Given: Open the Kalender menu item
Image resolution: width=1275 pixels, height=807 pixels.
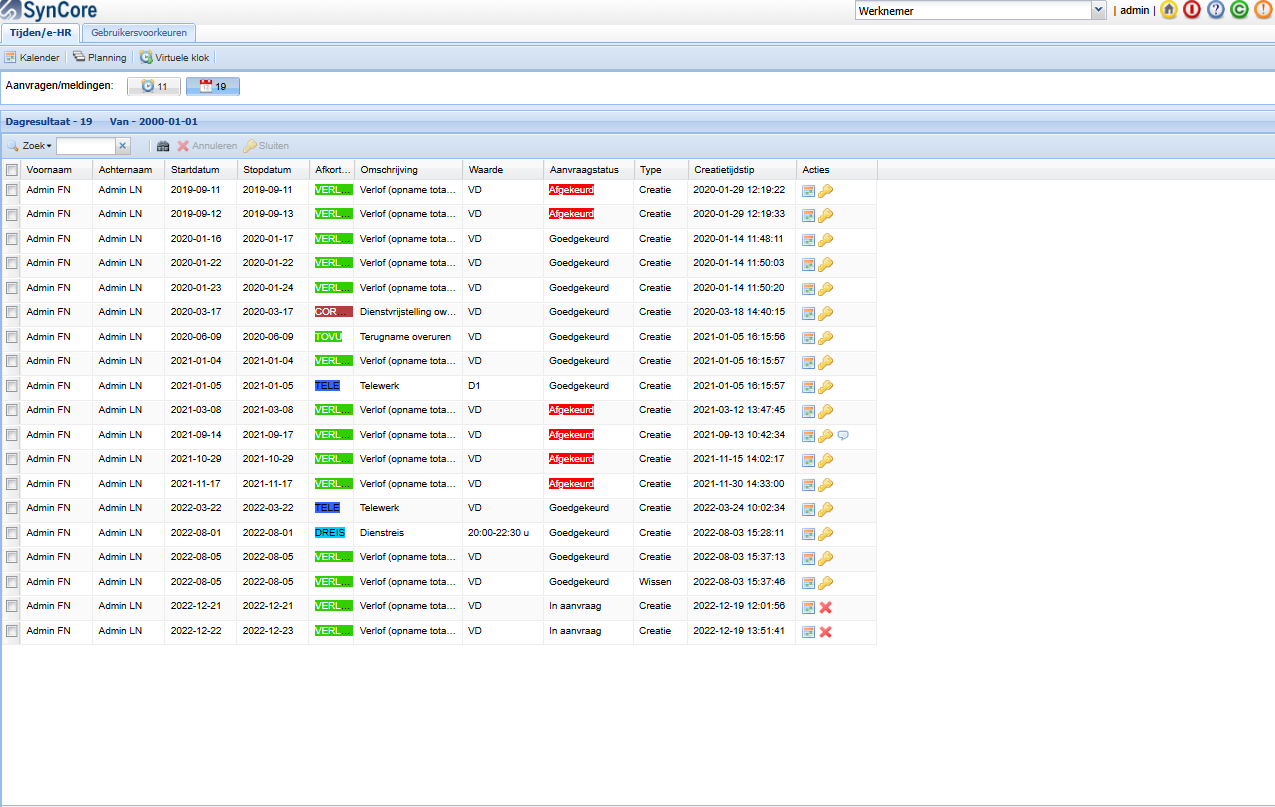Looking at the screenshot, I should click(32, 57).
